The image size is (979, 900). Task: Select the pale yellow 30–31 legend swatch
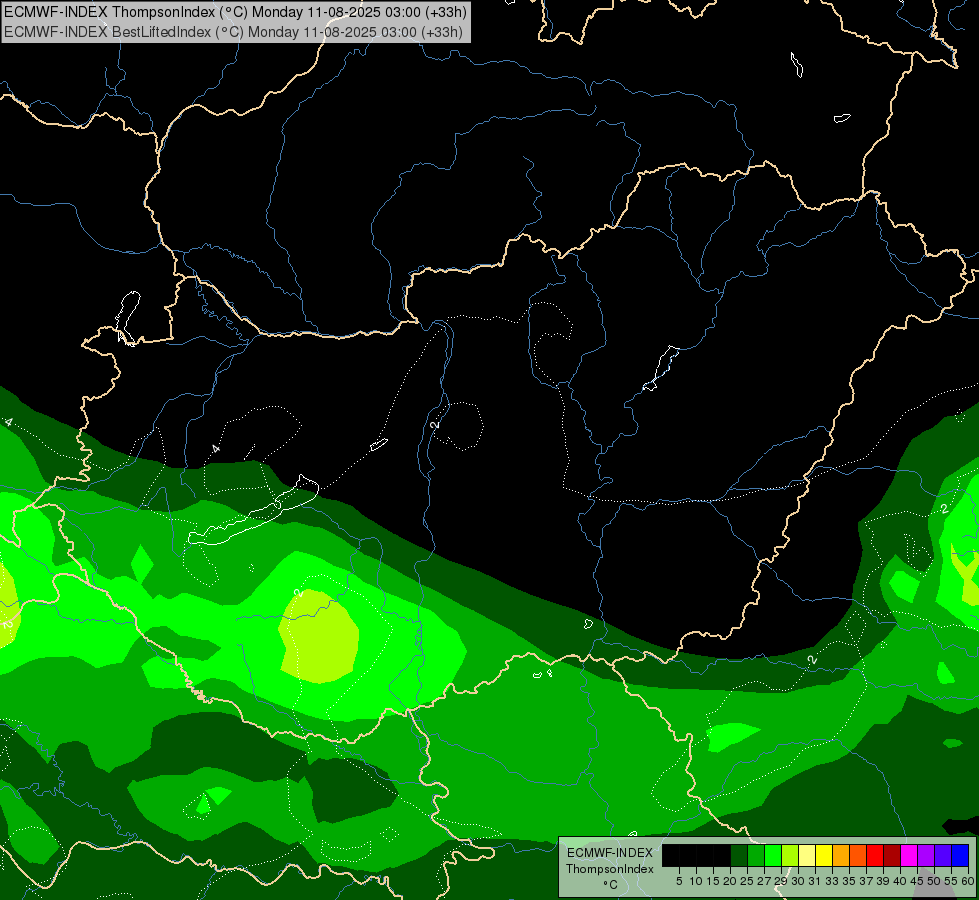tap(807, 855)
